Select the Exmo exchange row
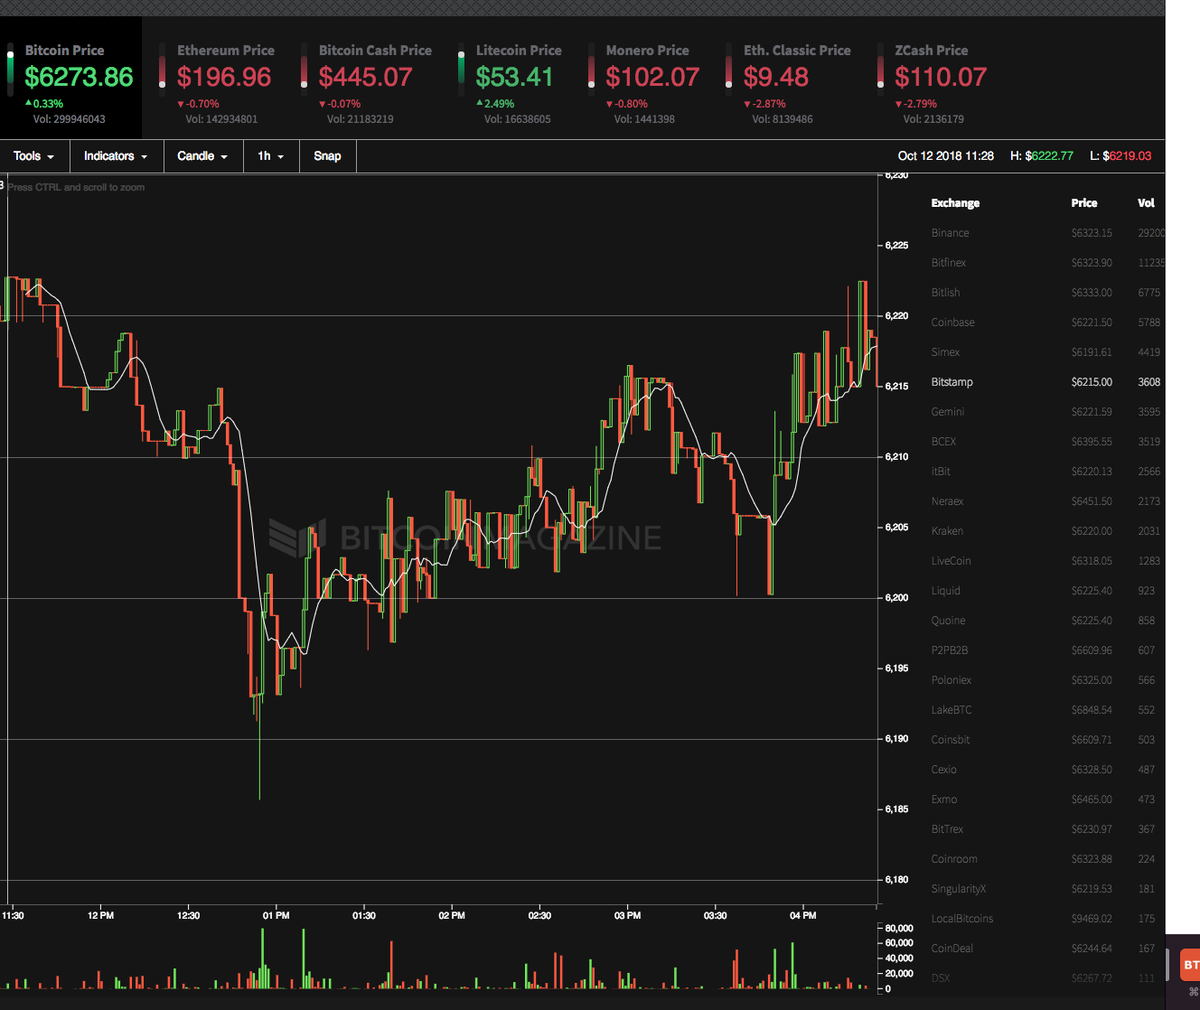1200x1010 pixels. (x=1047, y=799)
